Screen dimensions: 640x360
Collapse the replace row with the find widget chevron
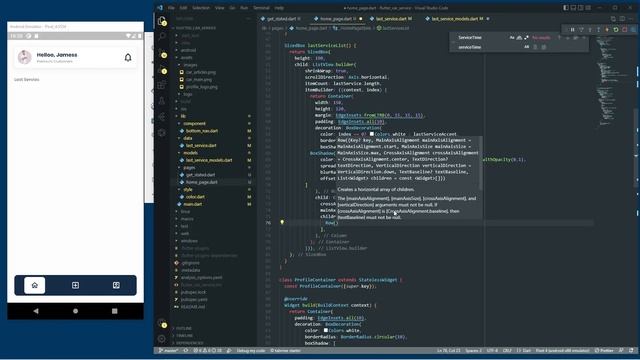pyautogui.click(x=453, y=42)
